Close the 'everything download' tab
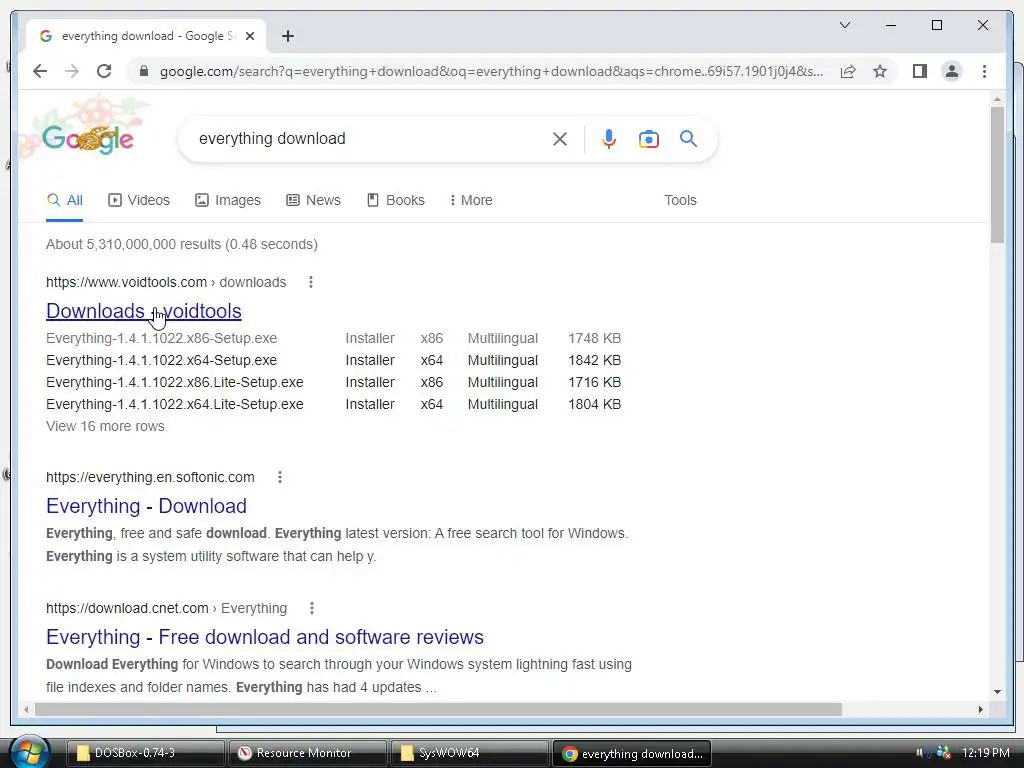The height and width of the screenshot is (768, 1024). point(249,36)
